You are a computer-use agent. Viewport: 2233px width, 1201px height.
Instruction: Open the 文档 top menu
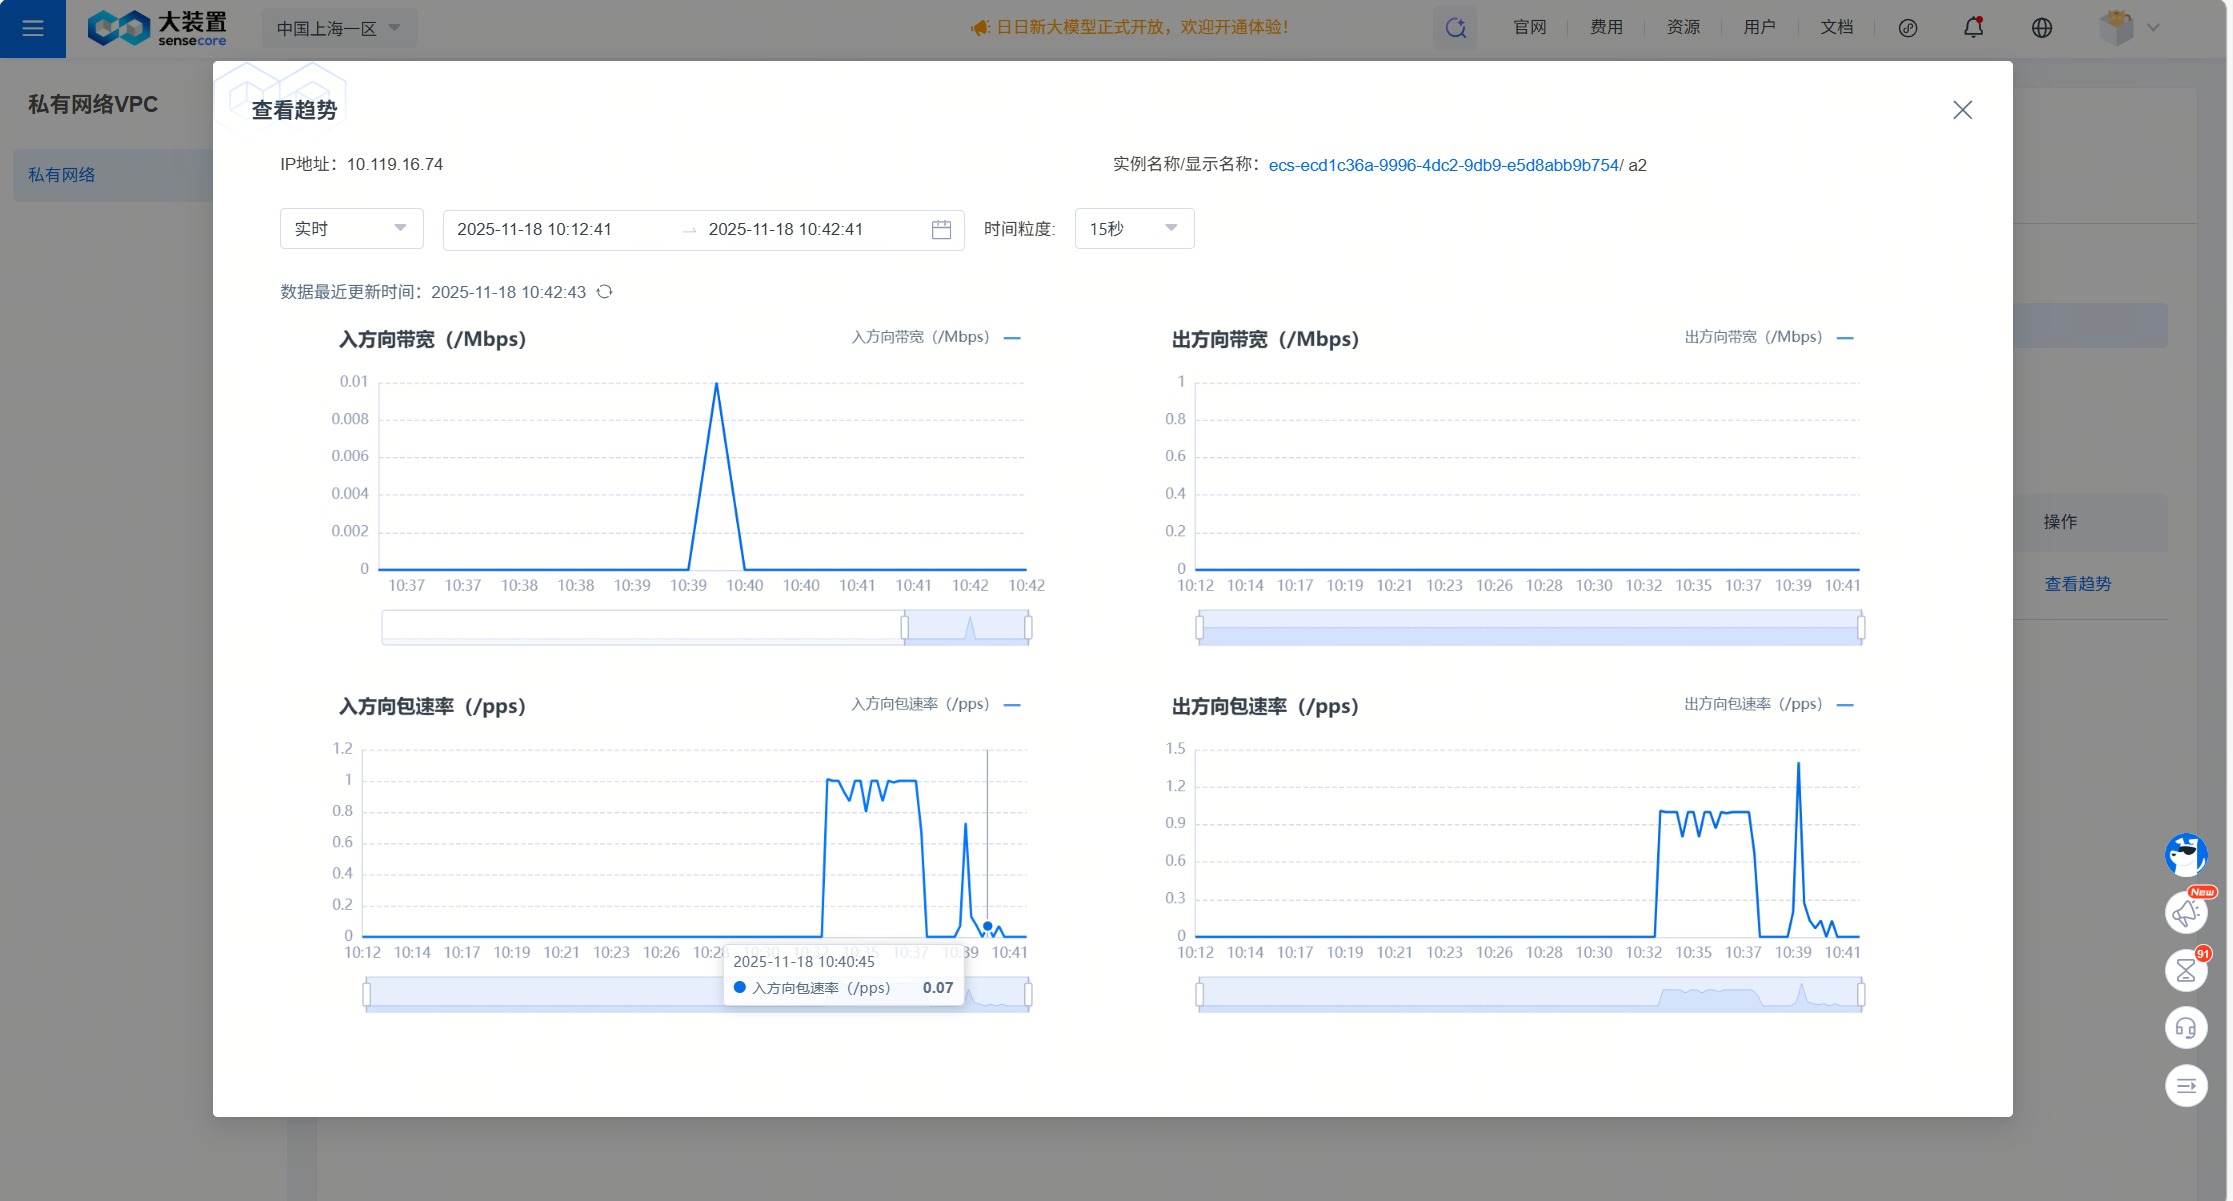click(x=1836, y=28)
